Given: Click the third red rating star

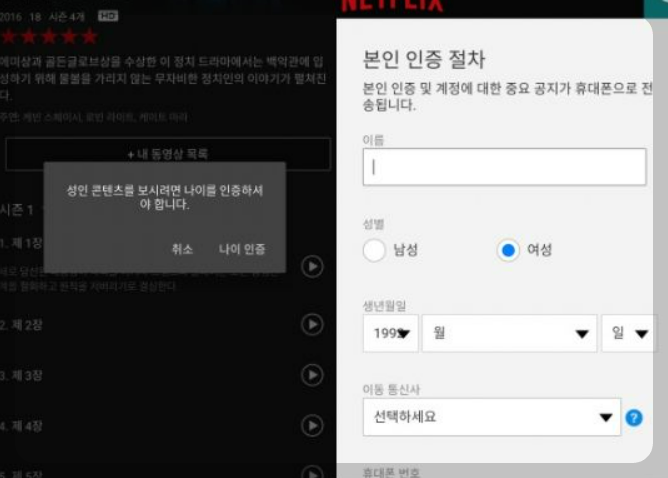Looking at the screenshot, I should click(x=49, y=37).
